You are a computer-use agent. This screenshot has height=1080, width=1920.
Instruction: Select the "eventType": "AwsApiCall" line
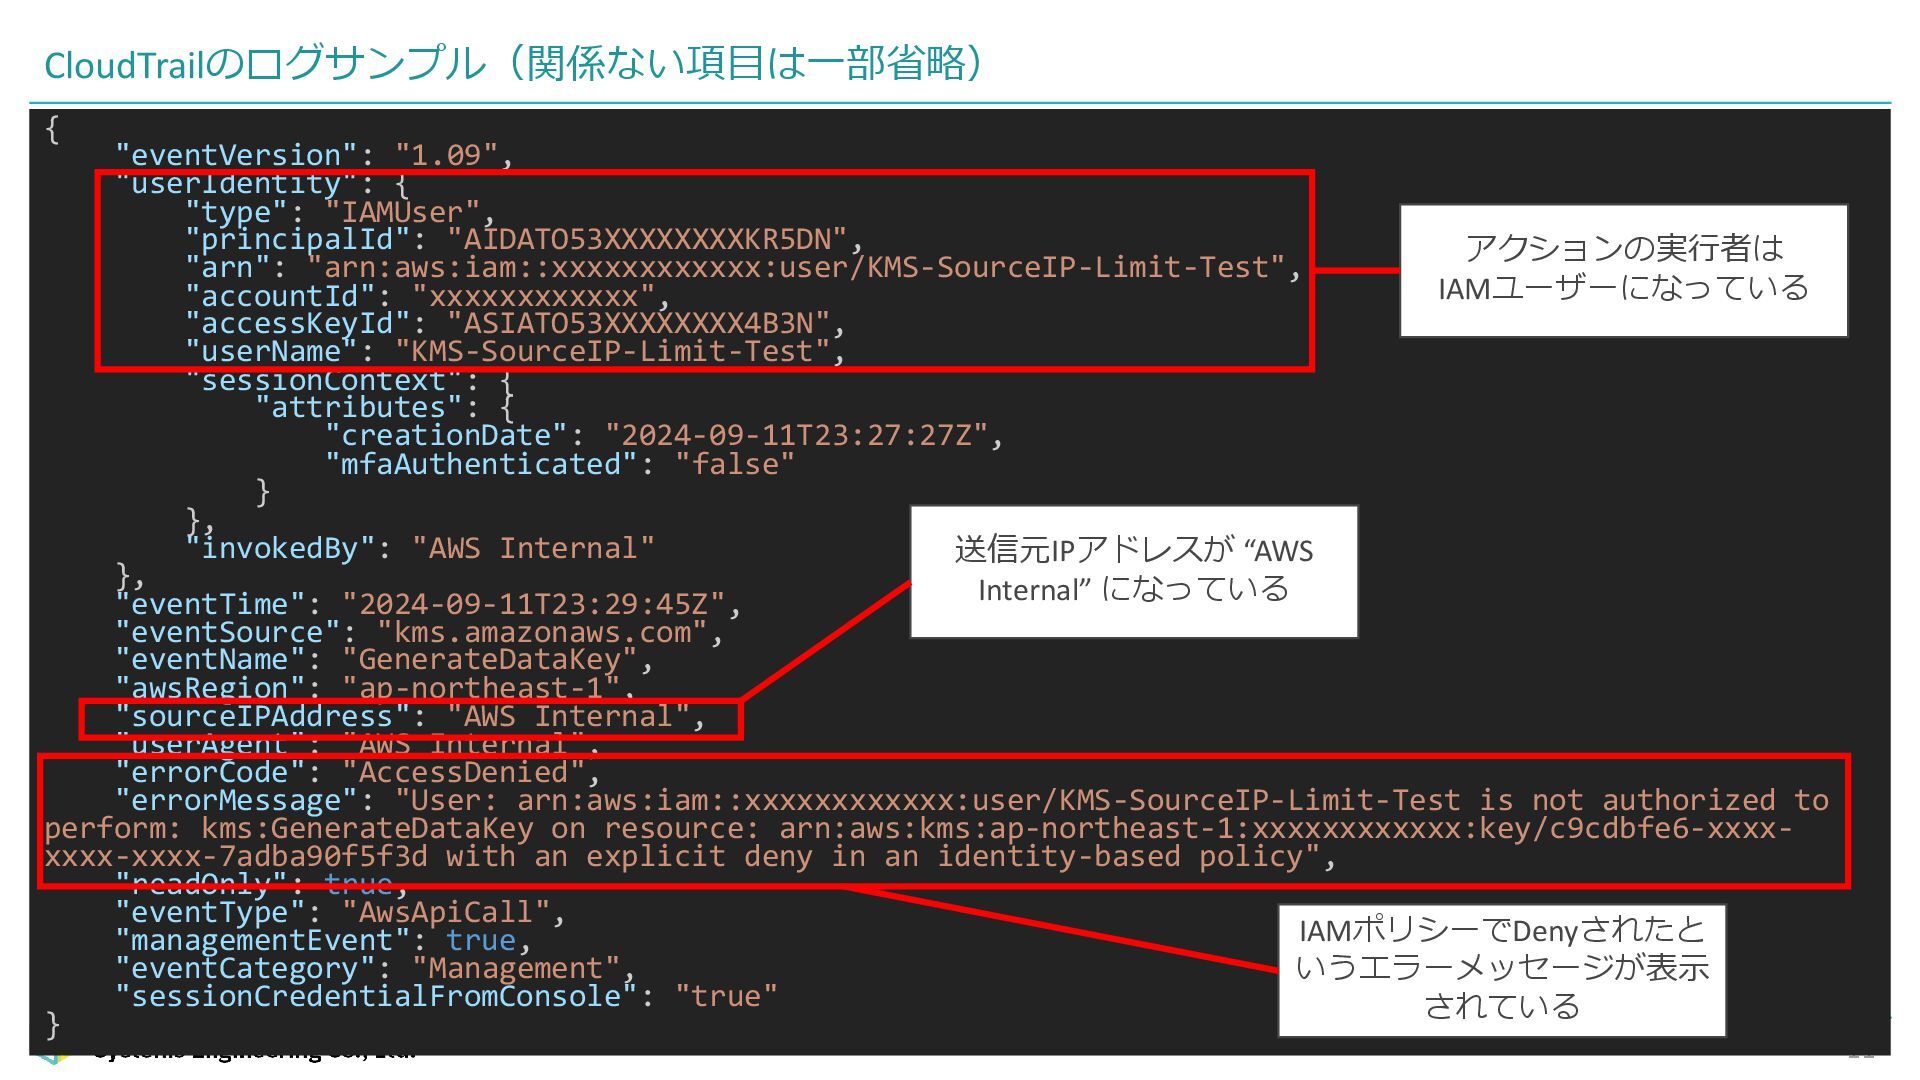point(340,912)
